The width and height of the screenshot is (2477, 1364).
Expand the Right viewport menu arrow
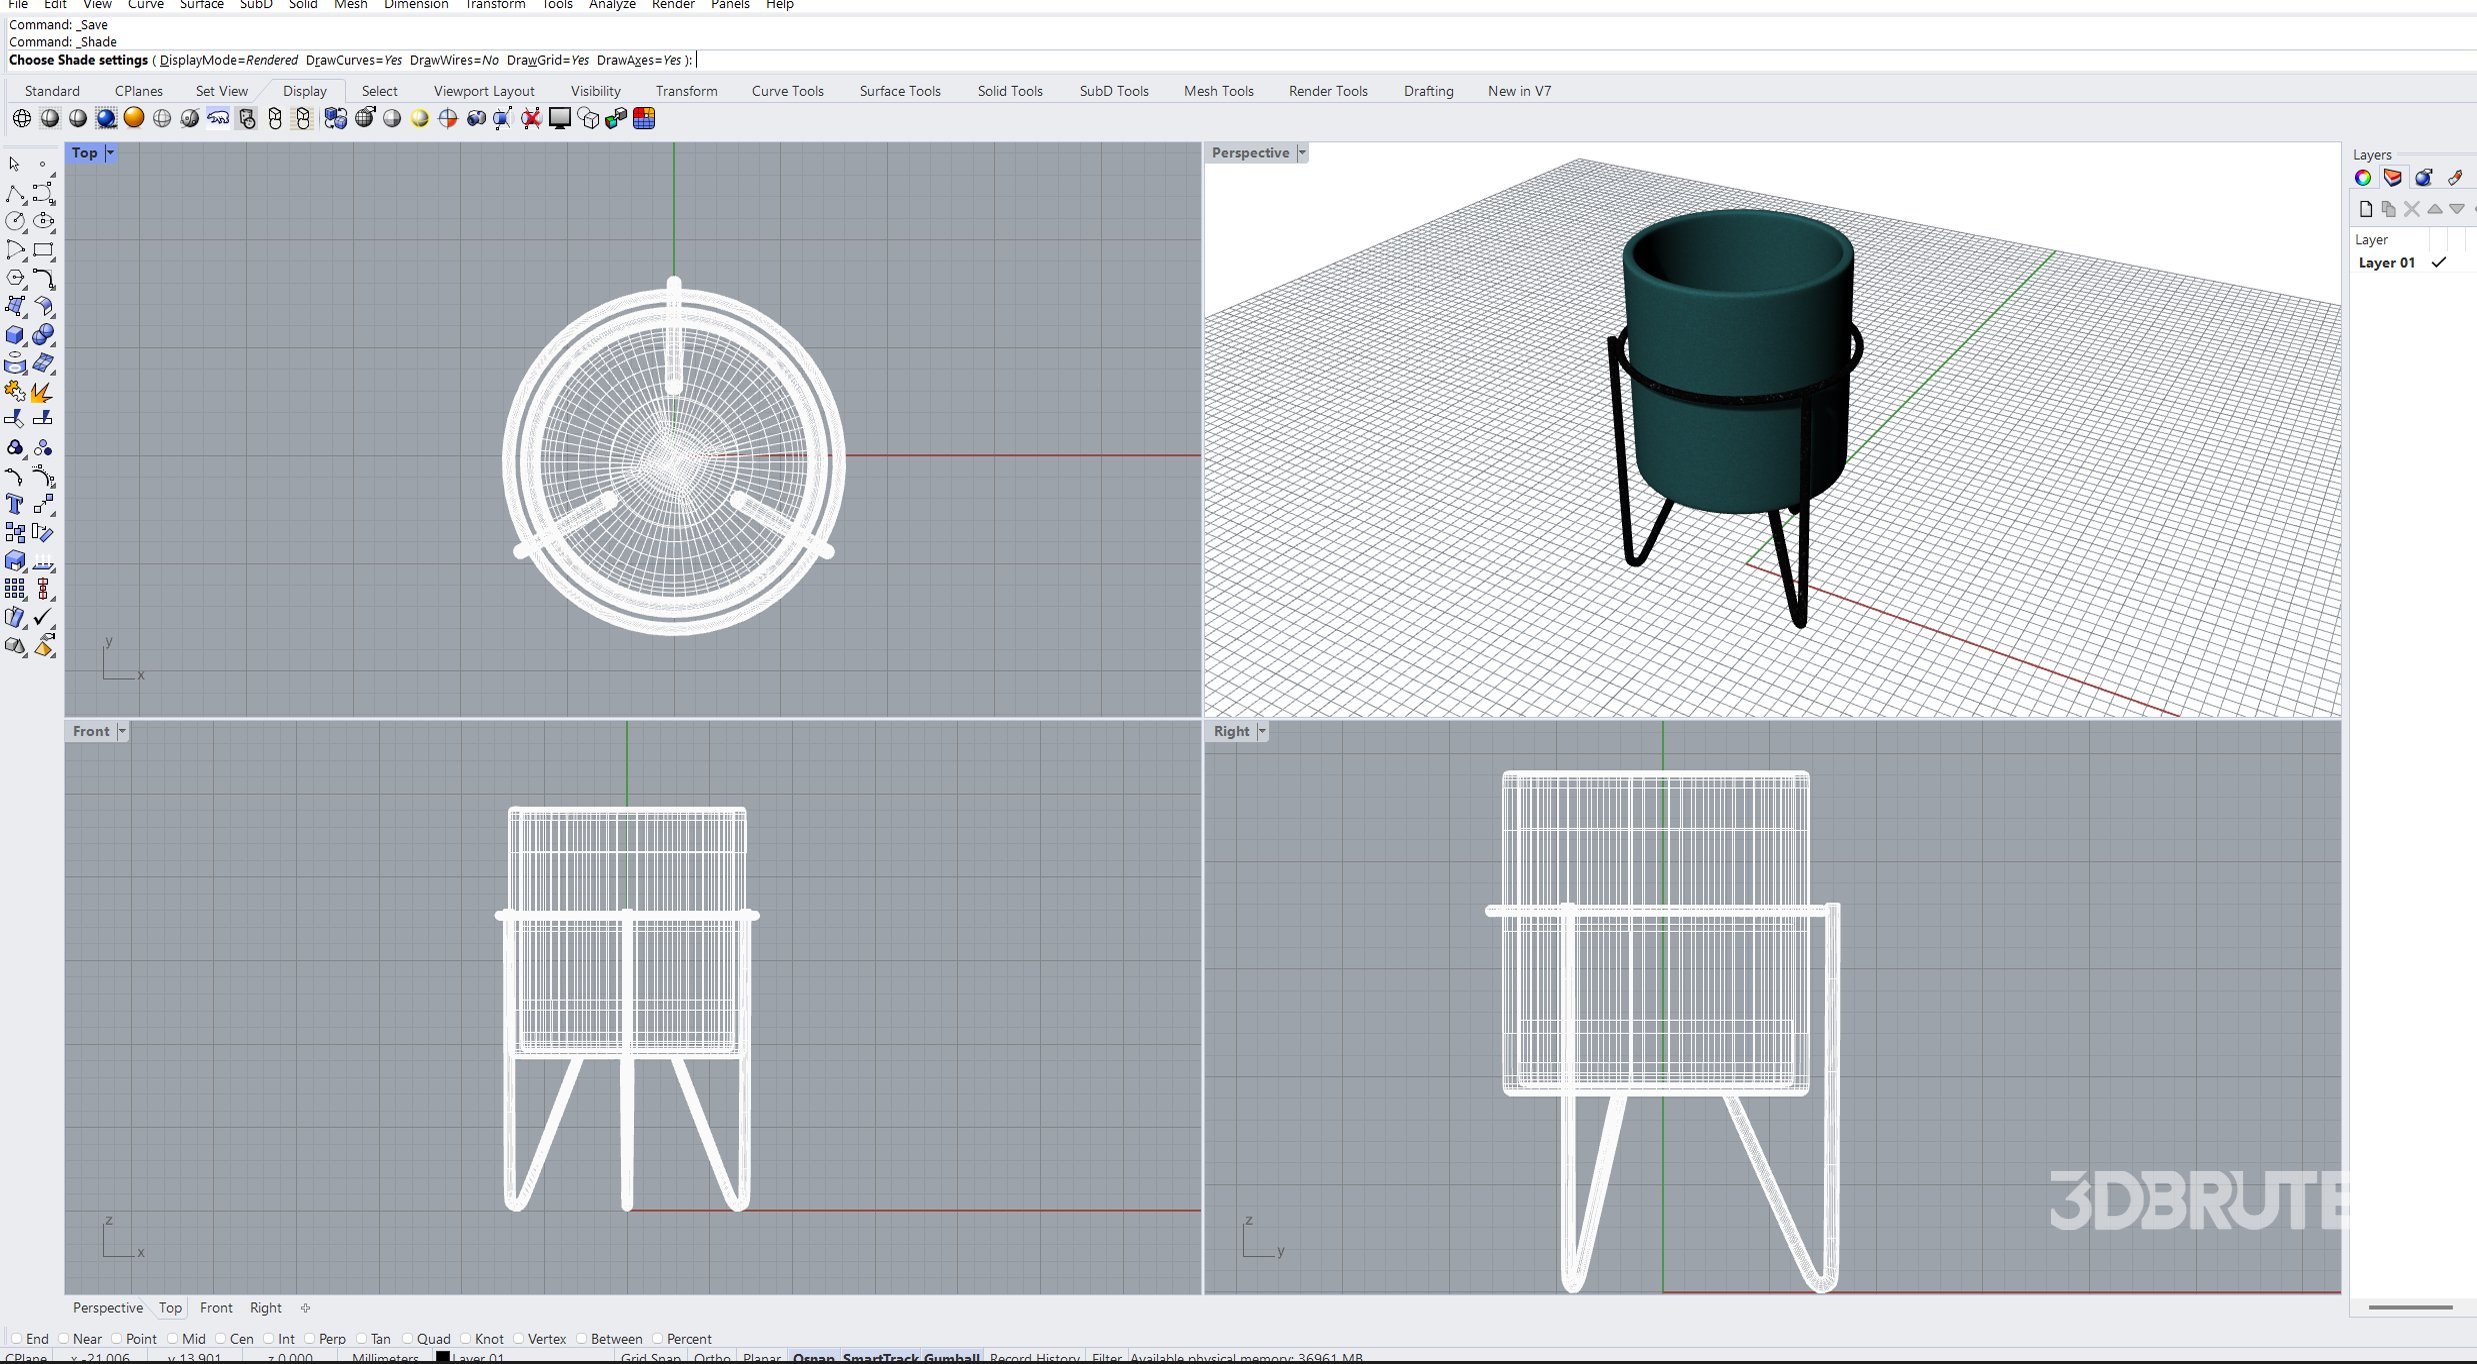(1262, 732)
